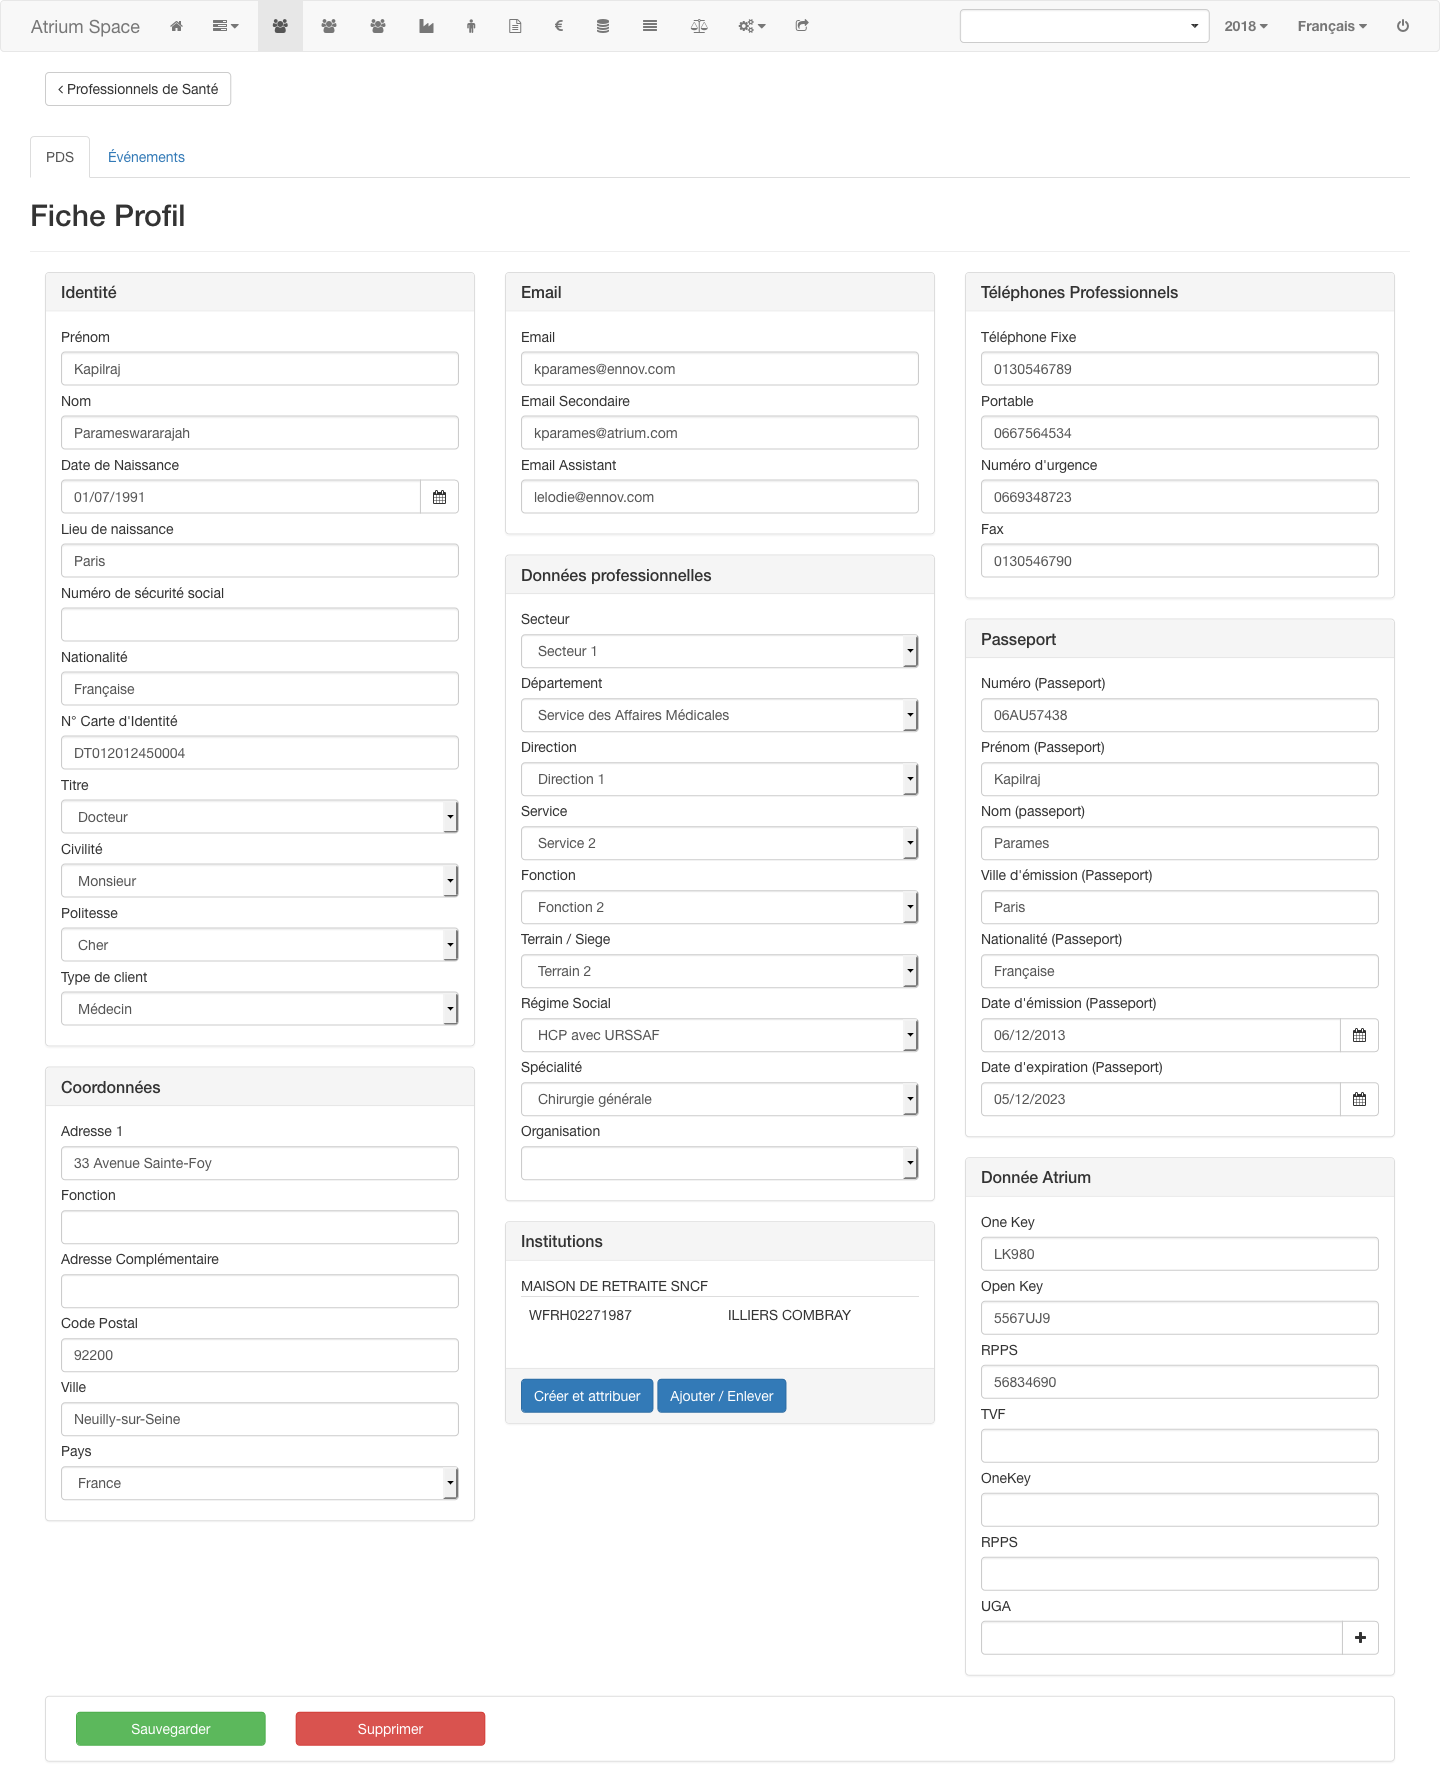Open the document icon in navbar

(515, 26)
